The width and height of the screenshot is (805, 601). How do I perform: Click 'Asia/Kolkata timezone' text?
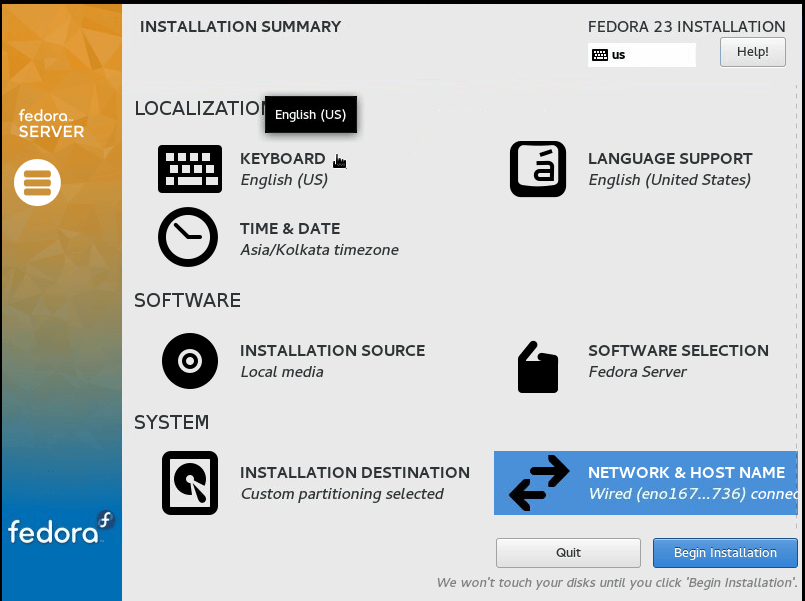pyautogui.click(x=319, y=250)
